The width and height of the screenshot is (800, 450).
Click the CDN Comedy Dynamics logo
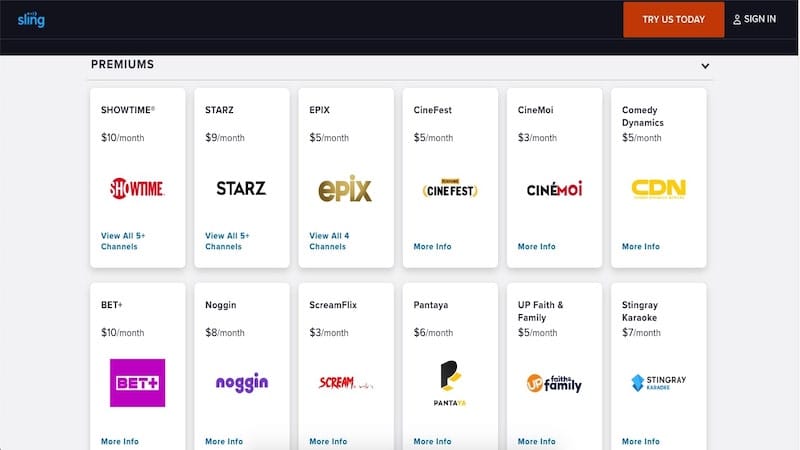(x=659, y=189)
